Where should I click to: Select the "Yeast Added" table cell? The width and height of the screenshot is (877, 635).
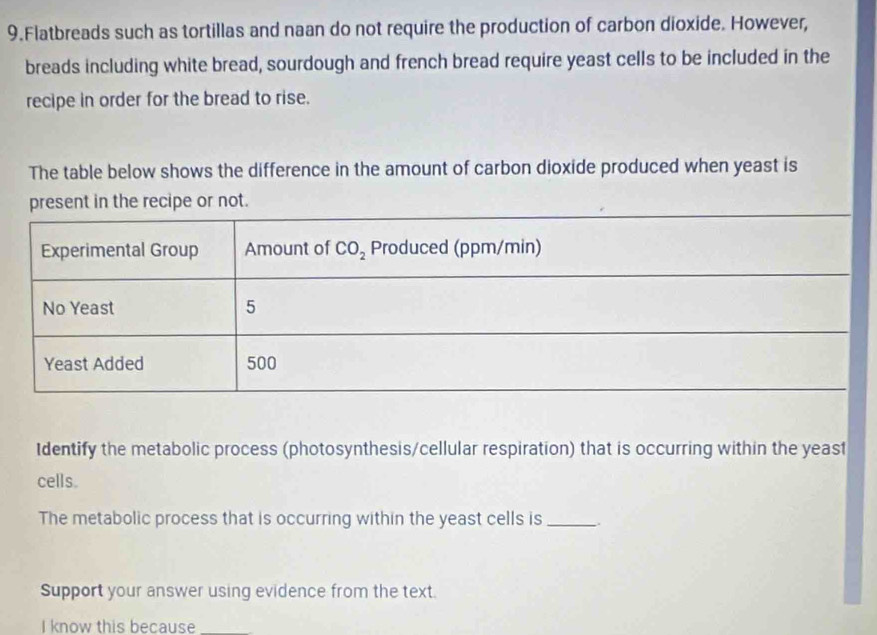(x=94, y=364)
